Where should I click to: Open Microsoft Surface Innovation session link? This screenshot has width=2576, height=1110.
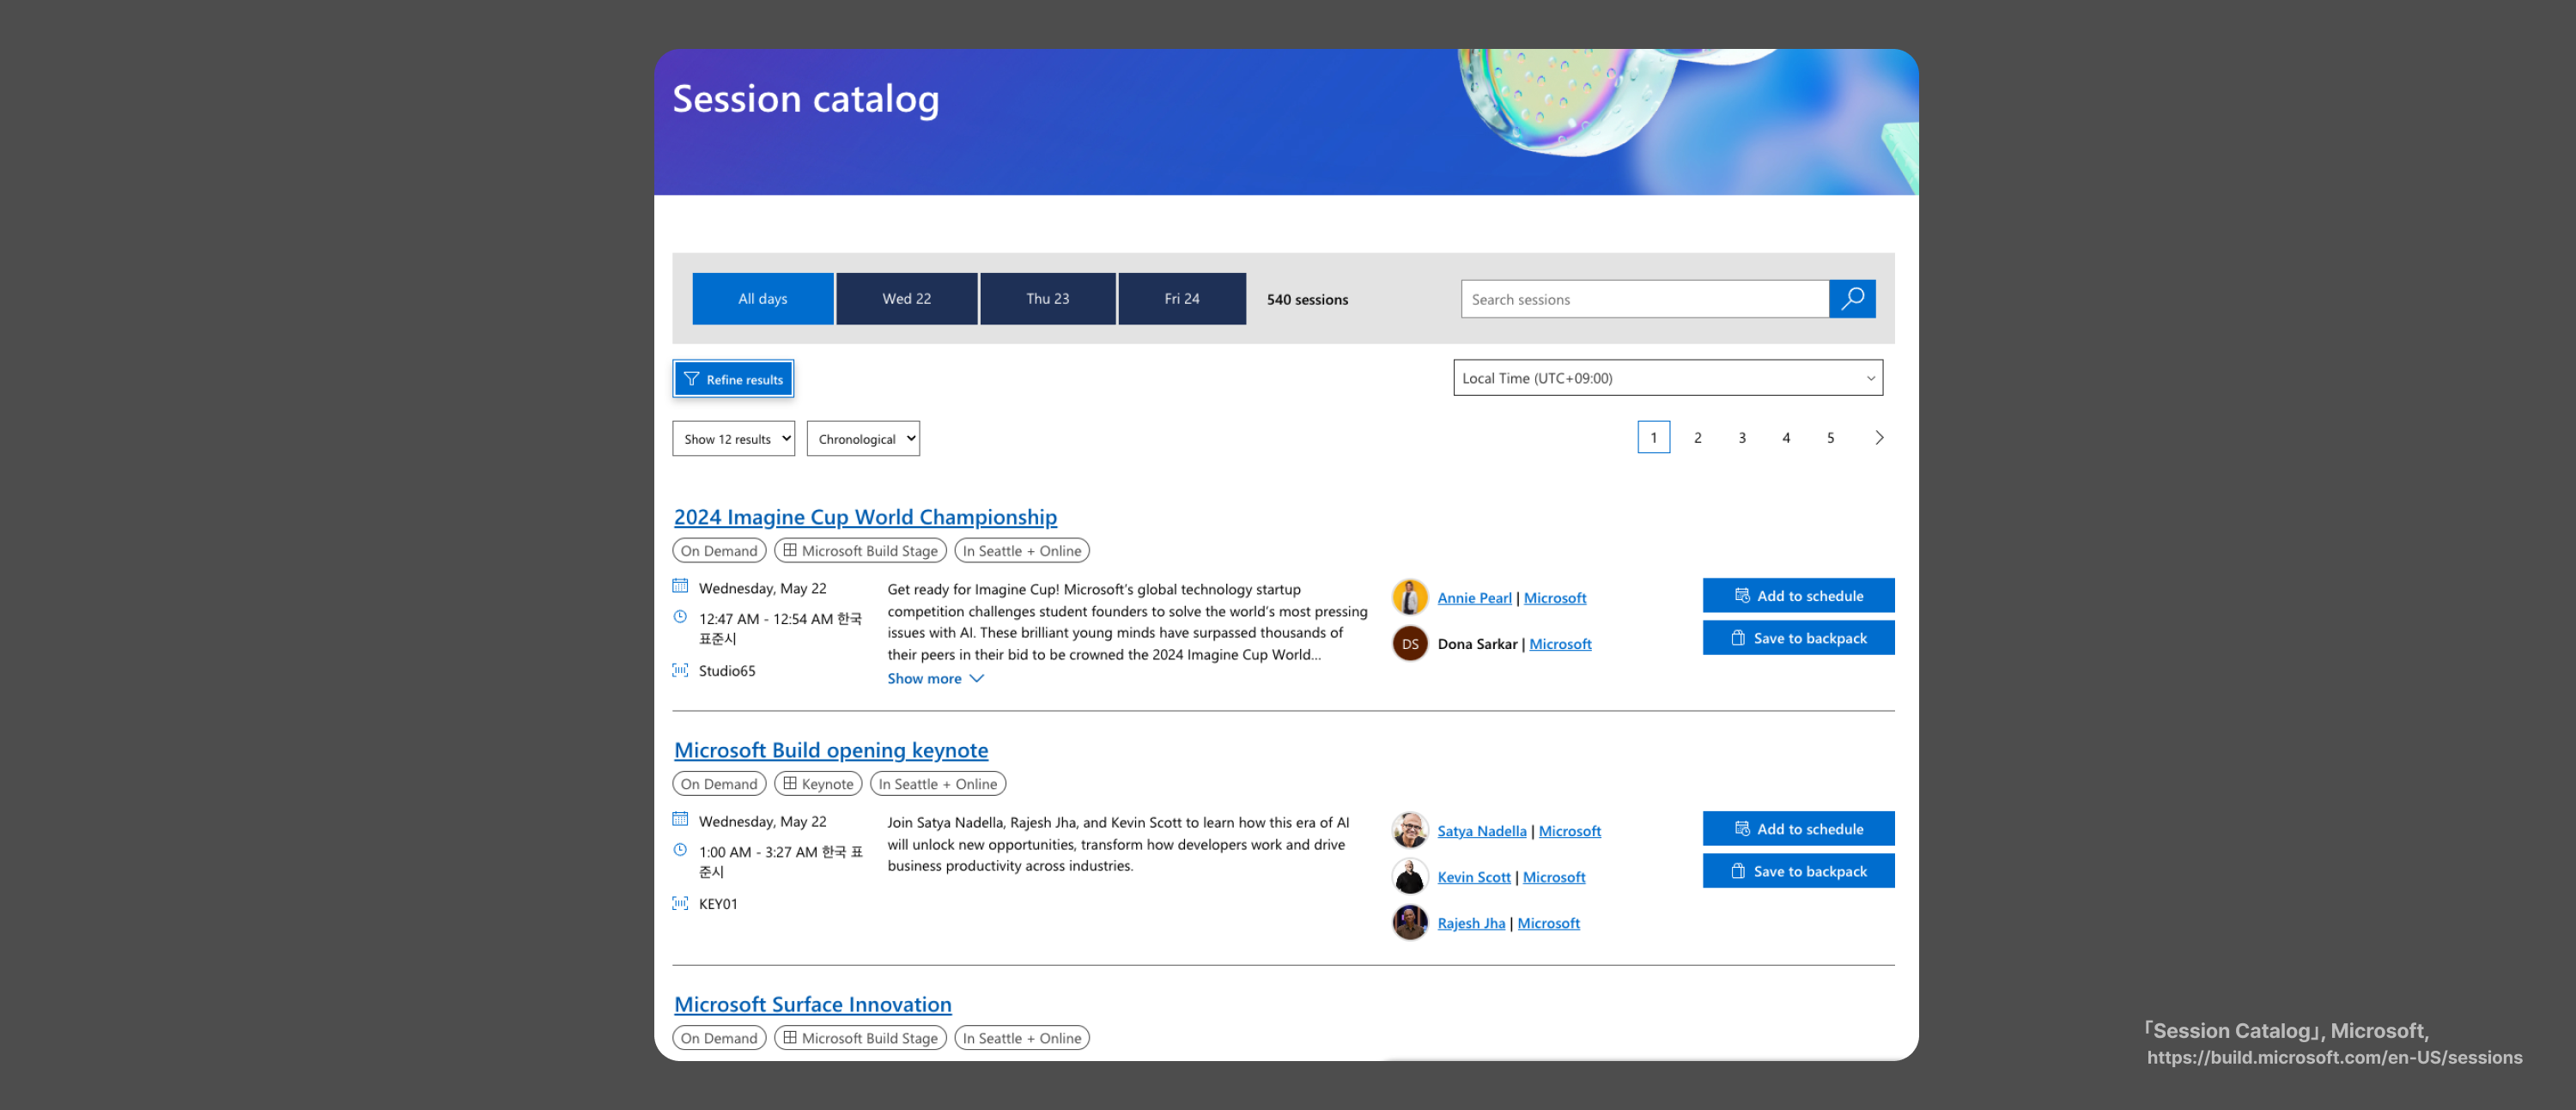pyautogui.click(x=812, y=1003)
